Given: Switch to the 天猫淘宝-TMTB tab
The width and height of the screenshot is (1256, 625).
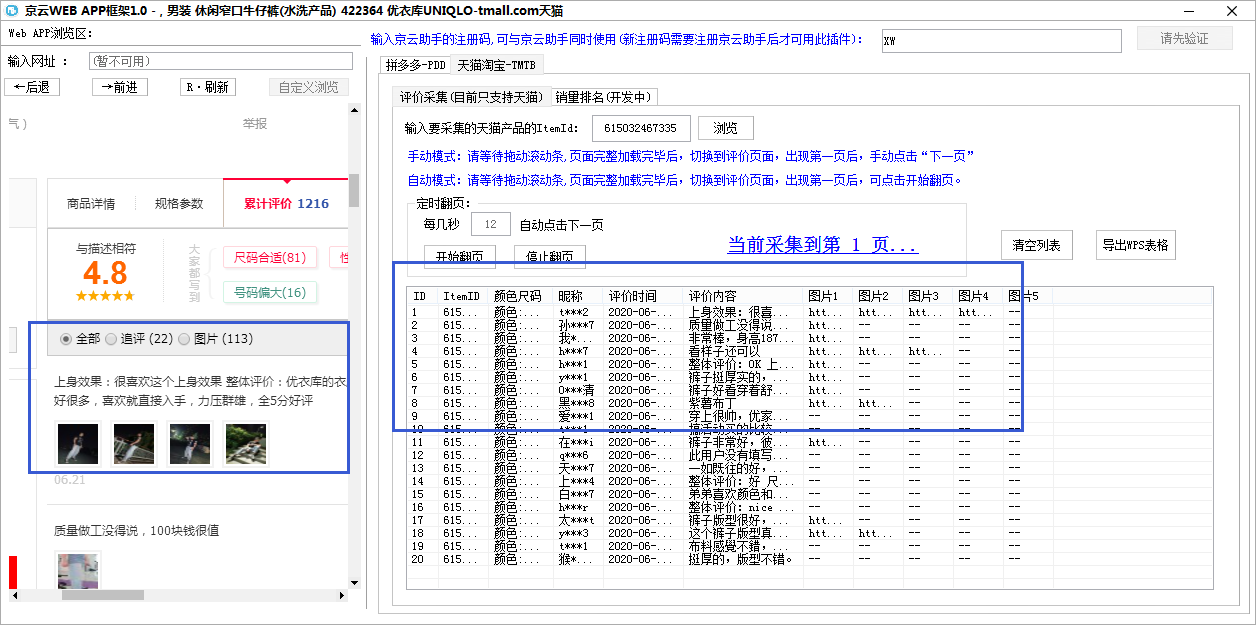Looking at the screenshot, I should (497, 65).
